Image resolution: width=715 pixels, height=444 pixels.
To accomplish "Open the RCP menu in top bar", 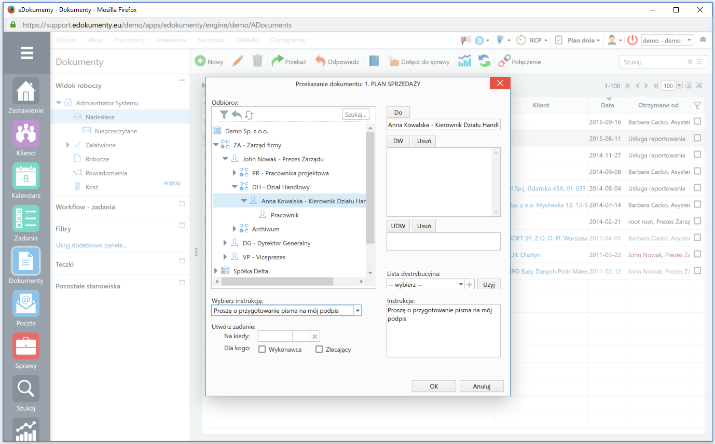I will [533, 39].
